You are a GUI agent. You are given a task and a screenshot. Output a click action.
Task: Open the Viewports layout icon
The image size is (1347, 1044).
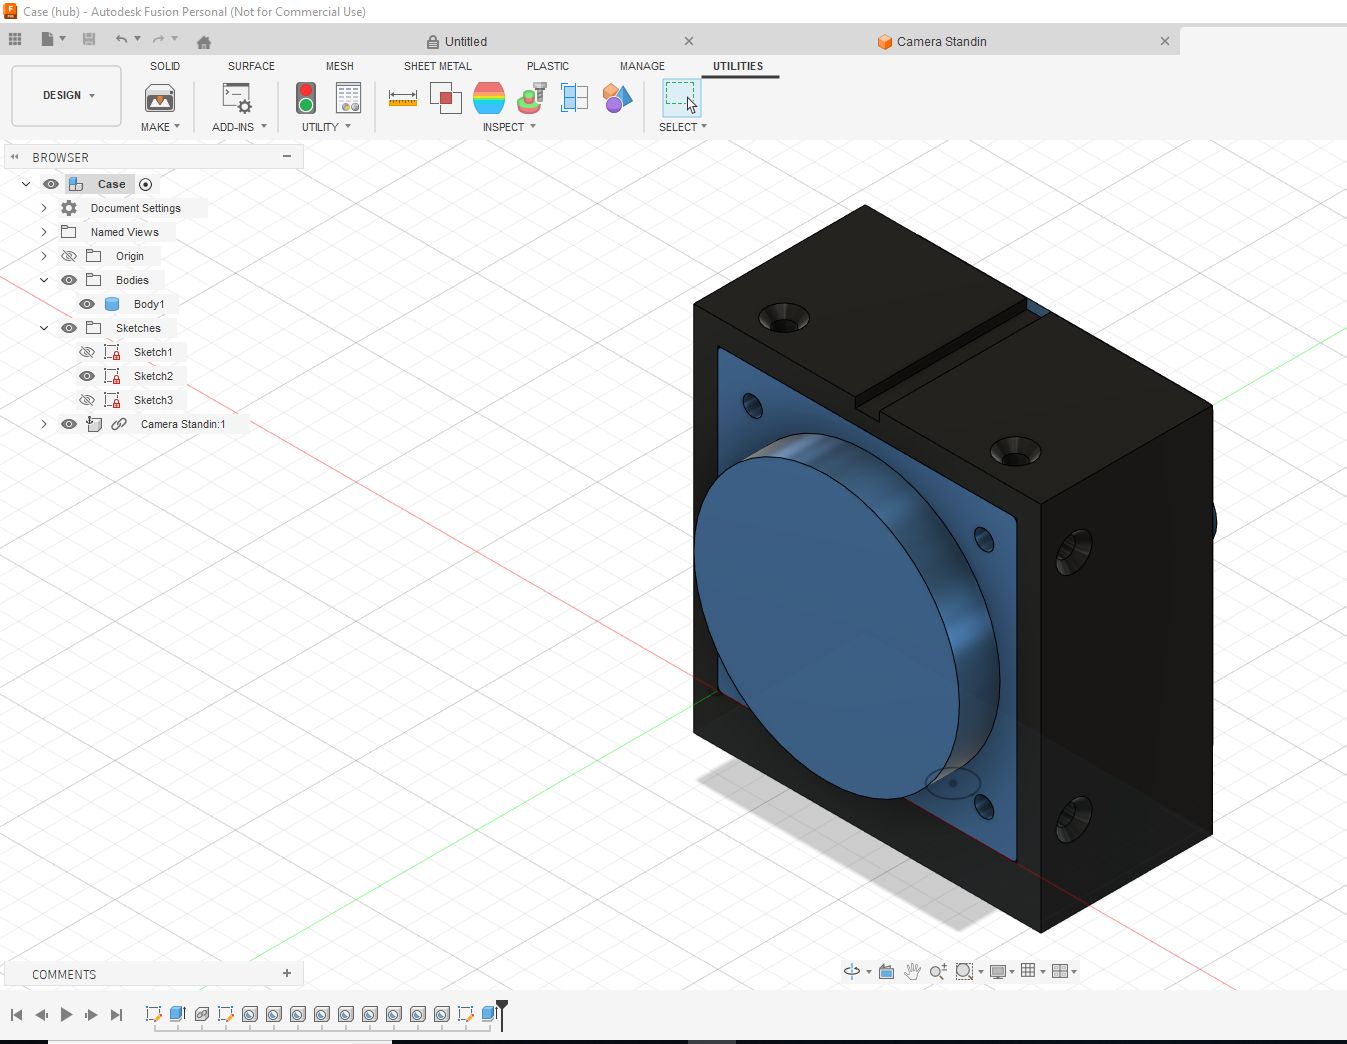1060,971
